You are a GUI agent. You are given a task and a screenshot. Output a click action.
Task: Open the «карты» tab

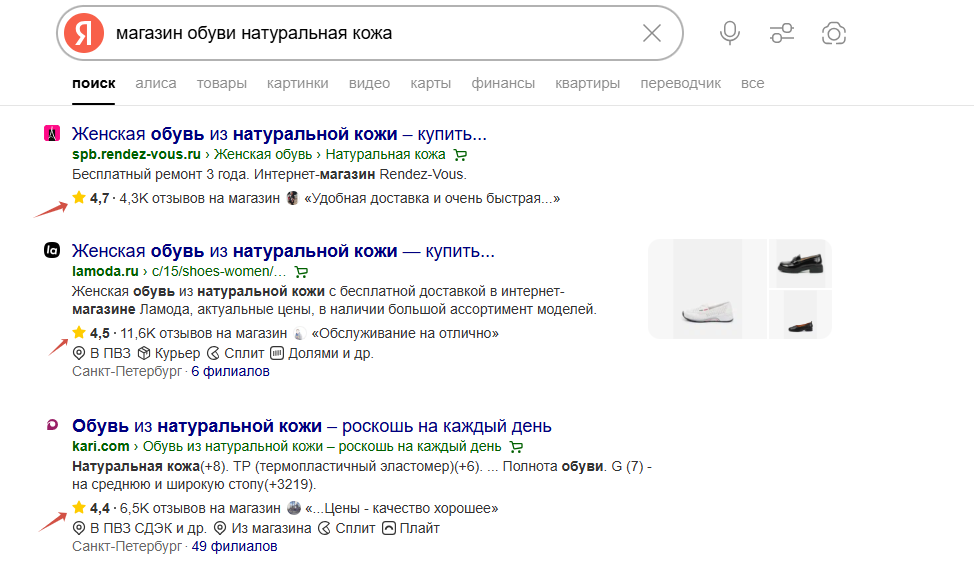pos(430,83)
